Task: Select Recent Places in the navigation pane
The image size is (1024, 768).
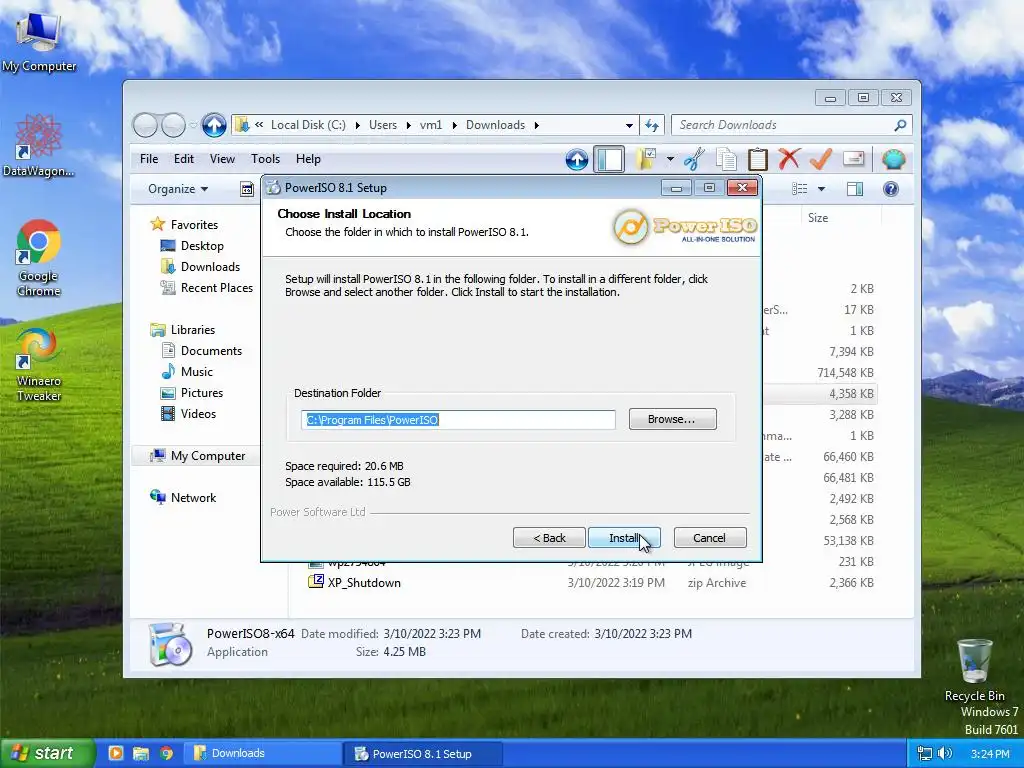Action: point(217,287)
